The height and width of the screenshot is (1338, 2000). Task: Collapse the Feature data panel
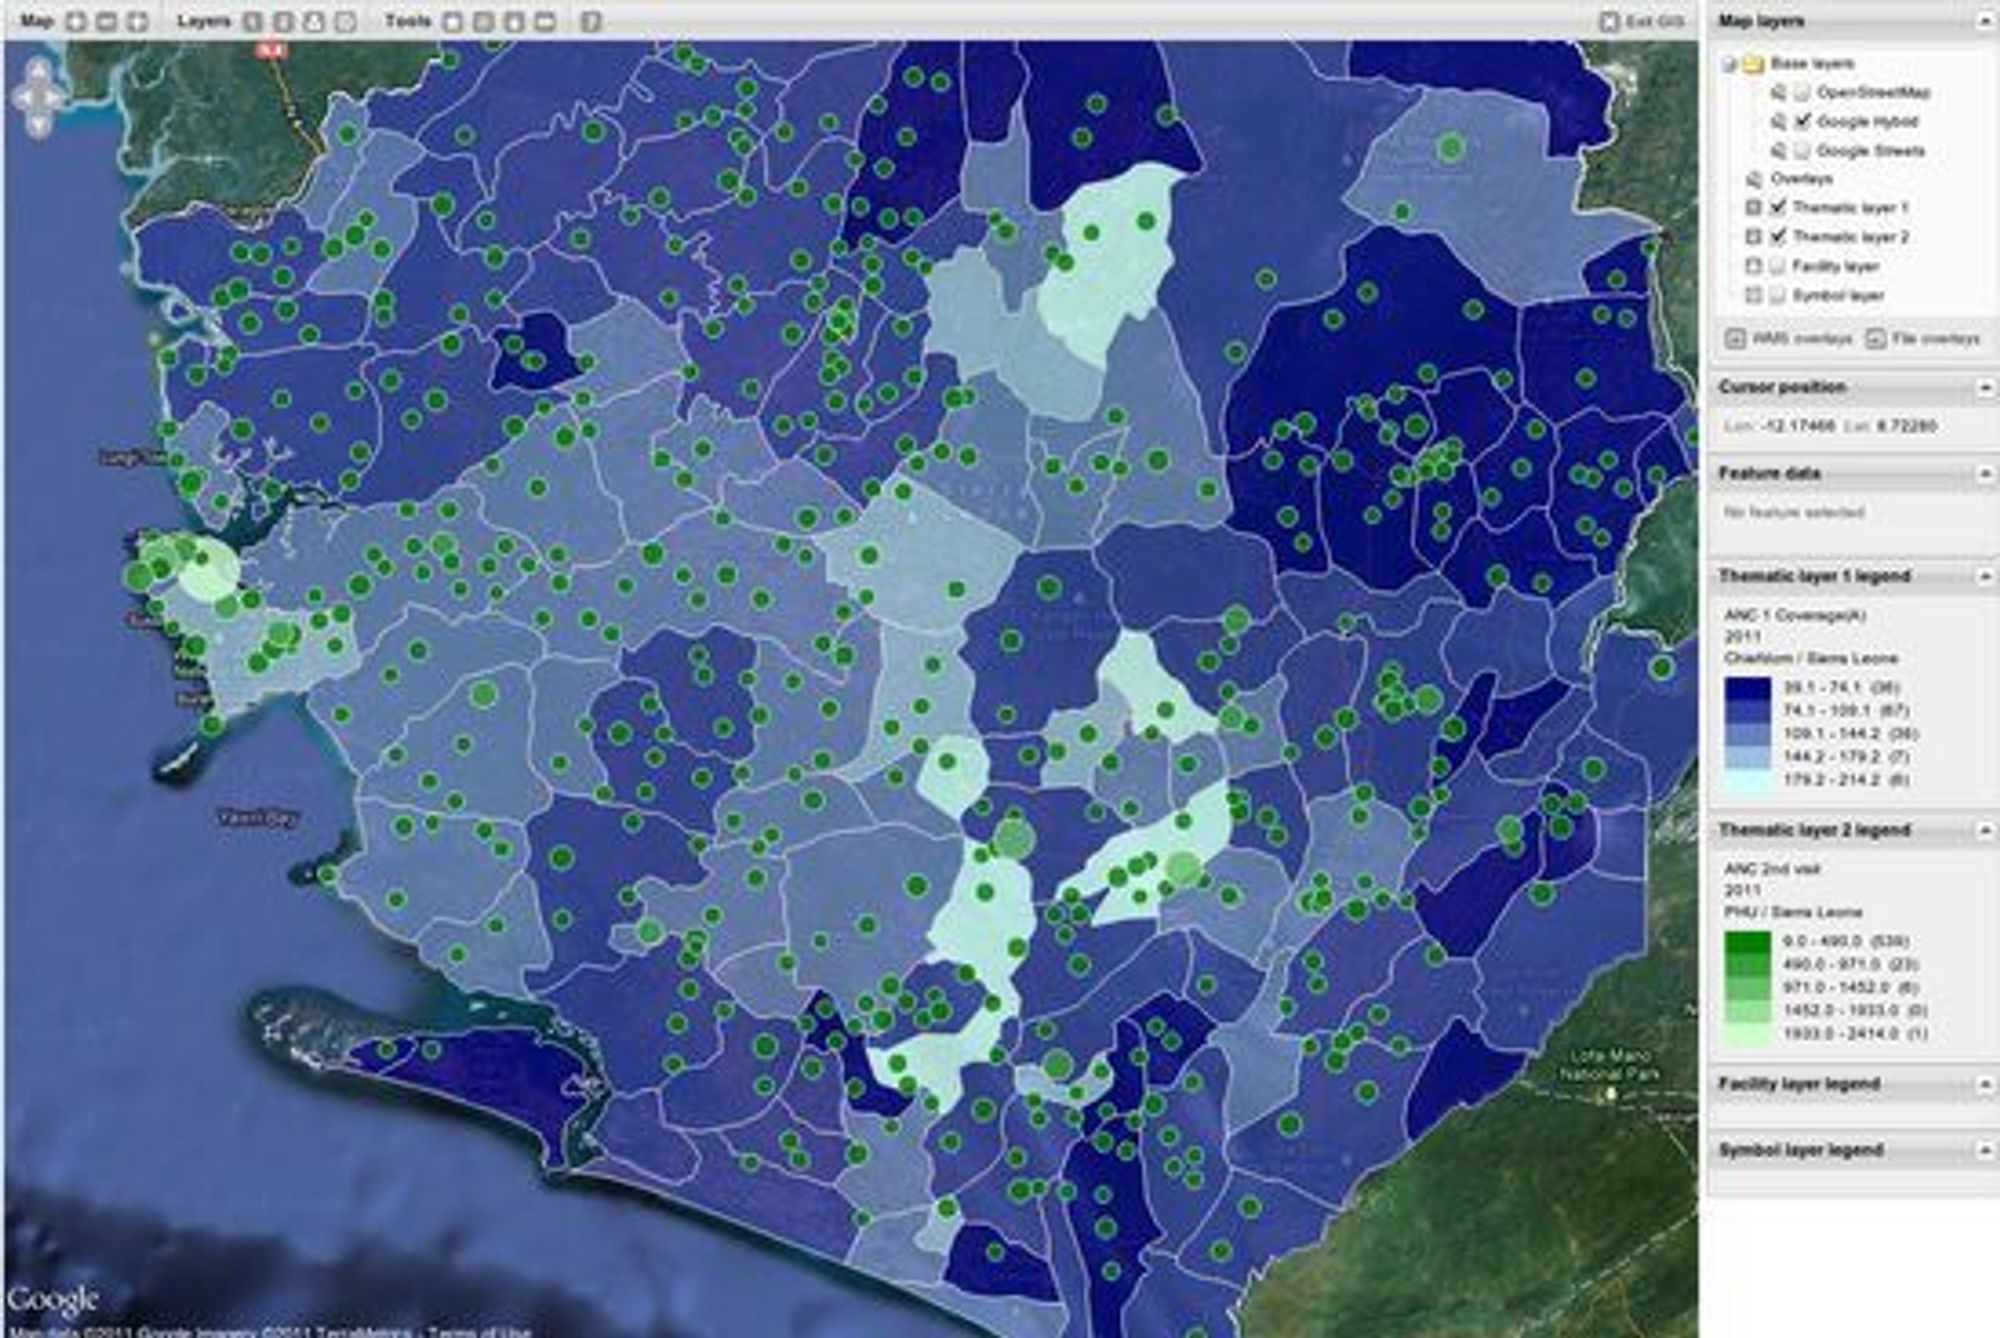click(x=1985, y=474)
